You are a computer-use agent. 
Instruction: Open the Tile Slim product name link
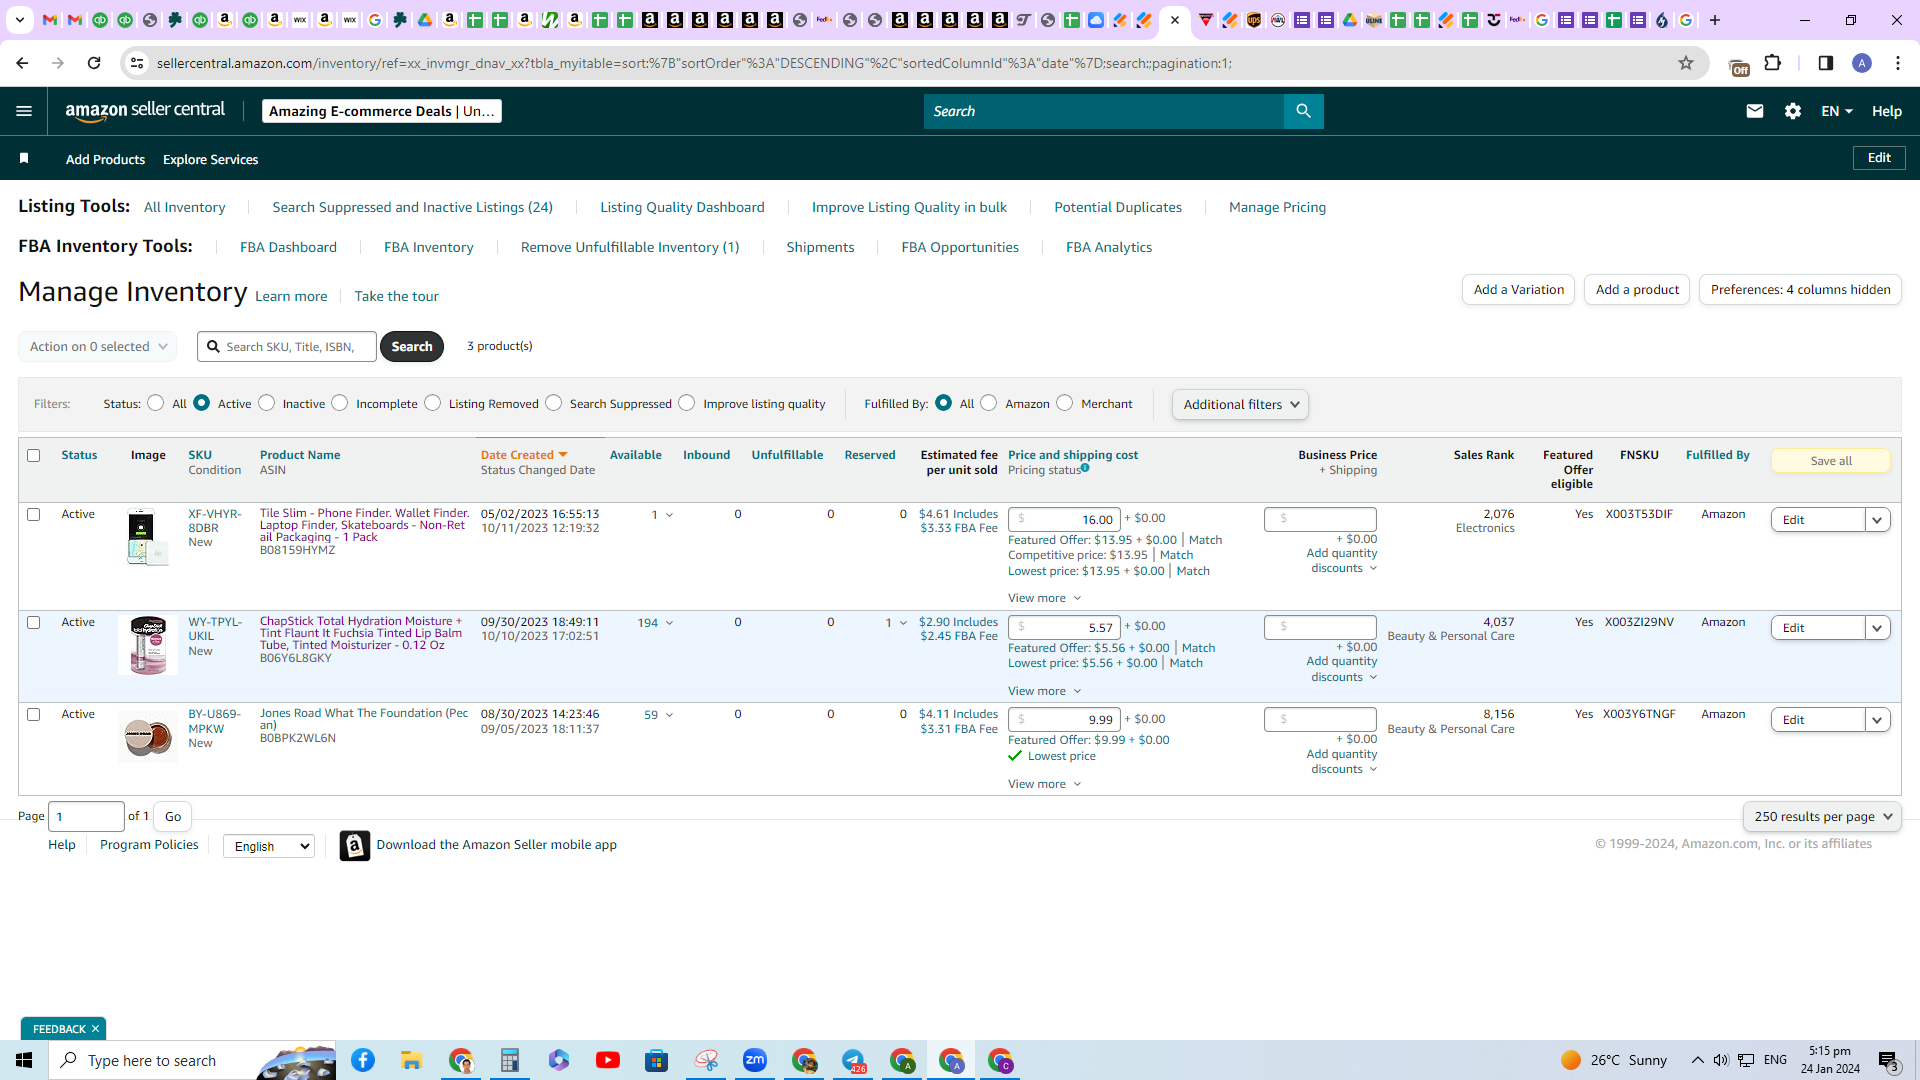click(364, 525)
